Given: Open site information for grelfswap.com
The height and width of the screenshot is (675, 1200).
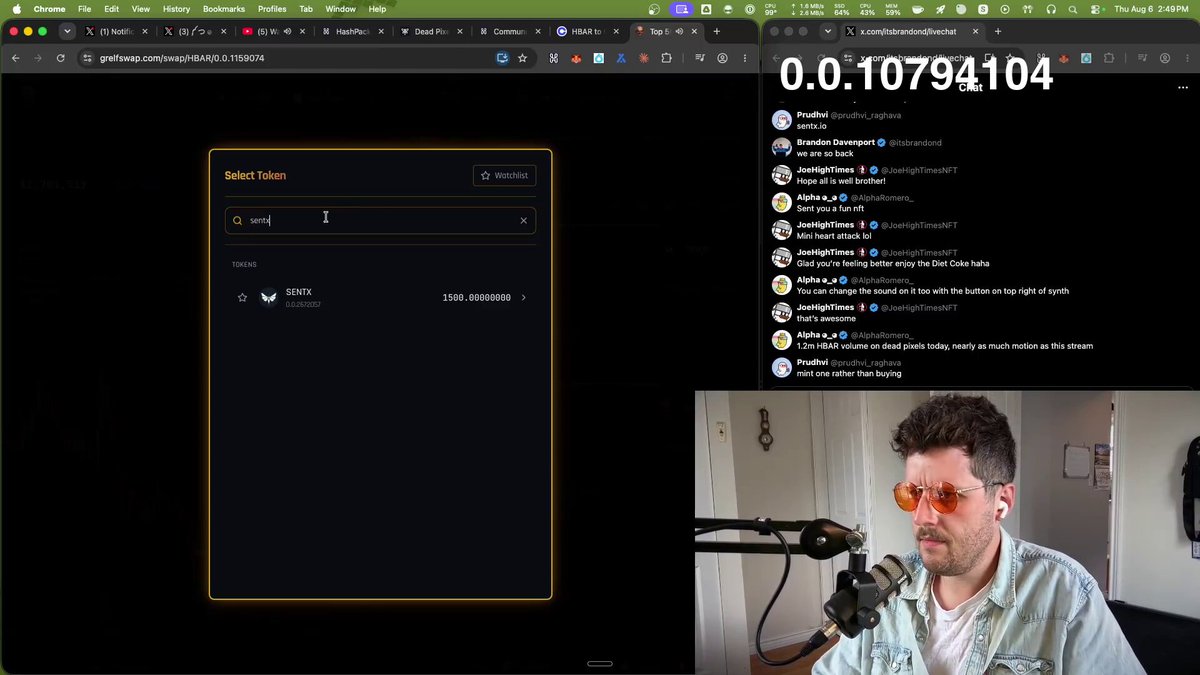Looking at the screenshot, I should pos(88,58).
